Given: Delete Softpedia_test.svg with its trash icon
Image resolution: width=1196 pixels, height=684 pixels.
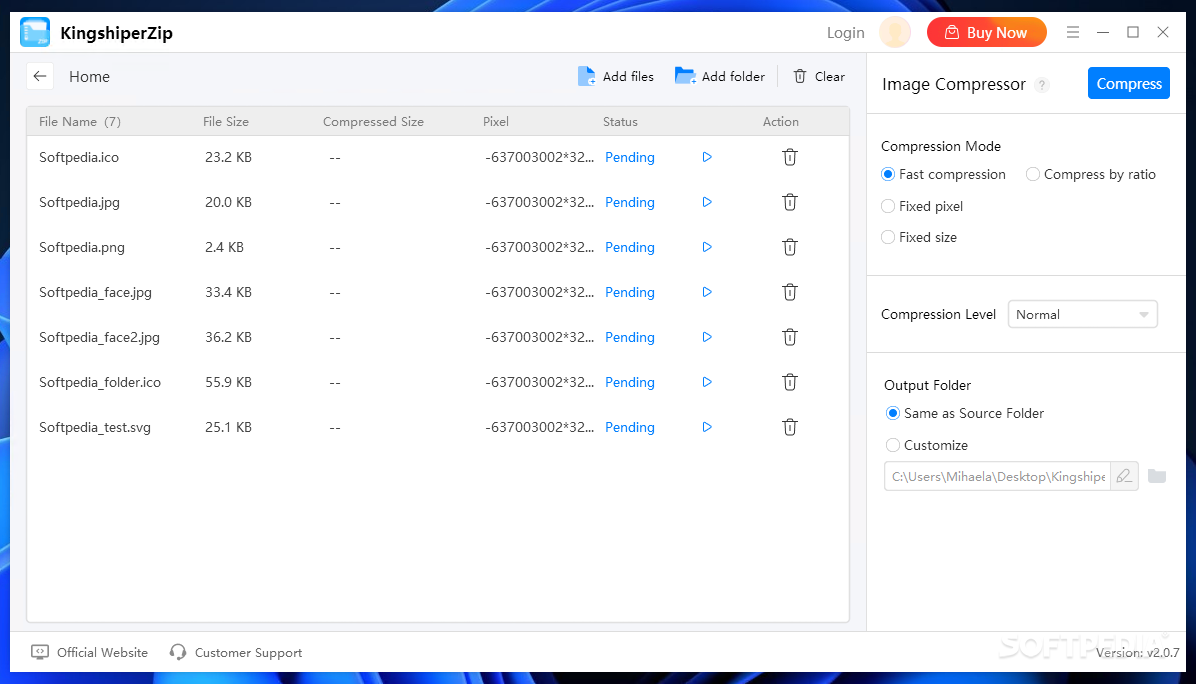Looking at the screenshot, I should point(789,427).
